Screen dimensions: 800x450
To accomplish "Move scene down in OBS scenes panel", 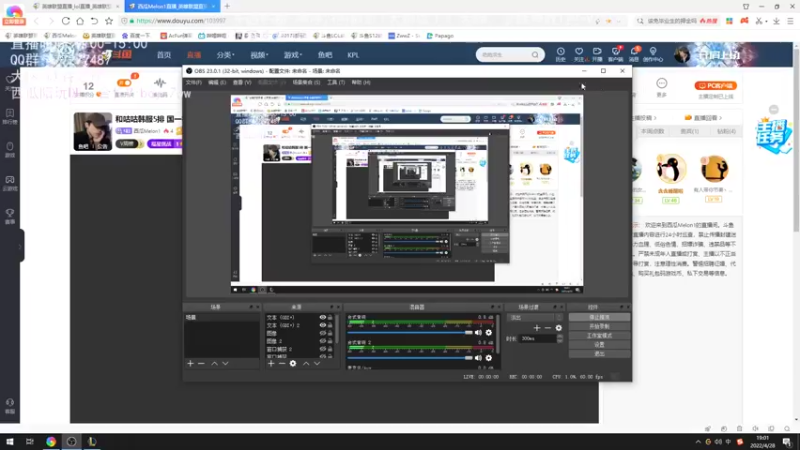I will [225, 363].
